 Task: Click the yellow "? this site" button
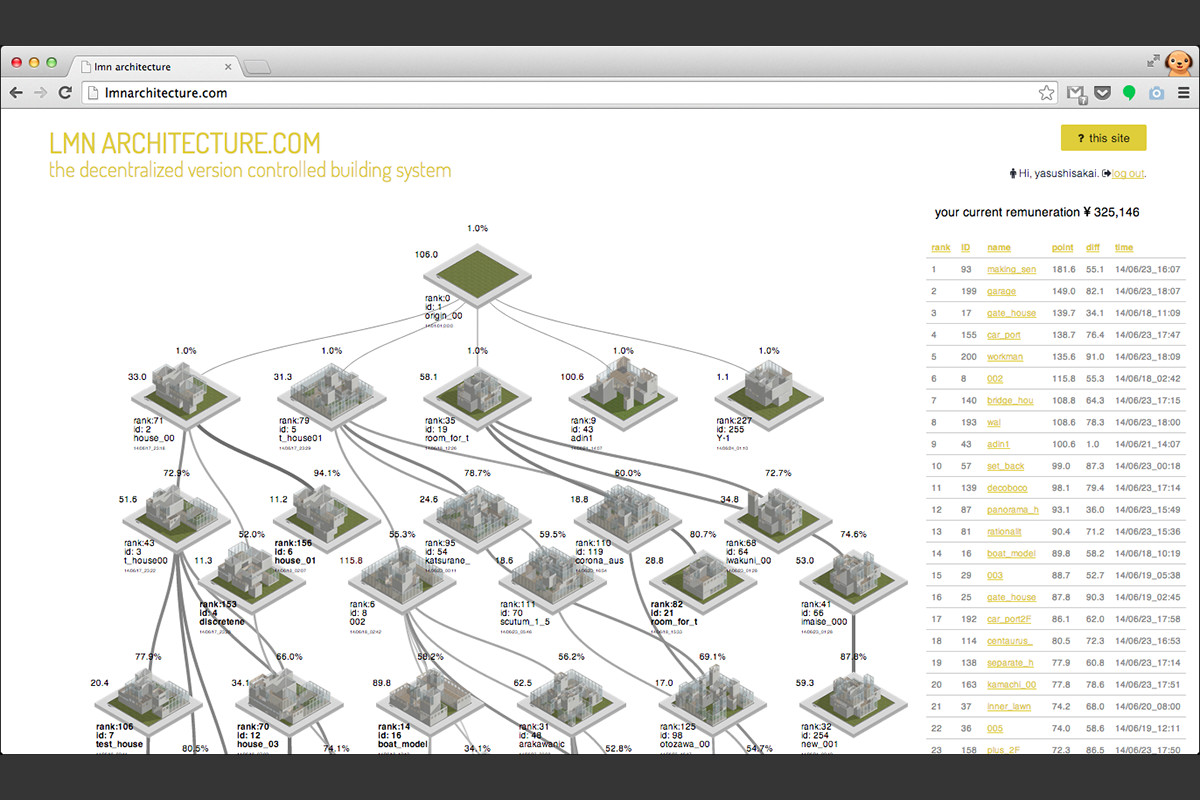[x=1103, y=138]
